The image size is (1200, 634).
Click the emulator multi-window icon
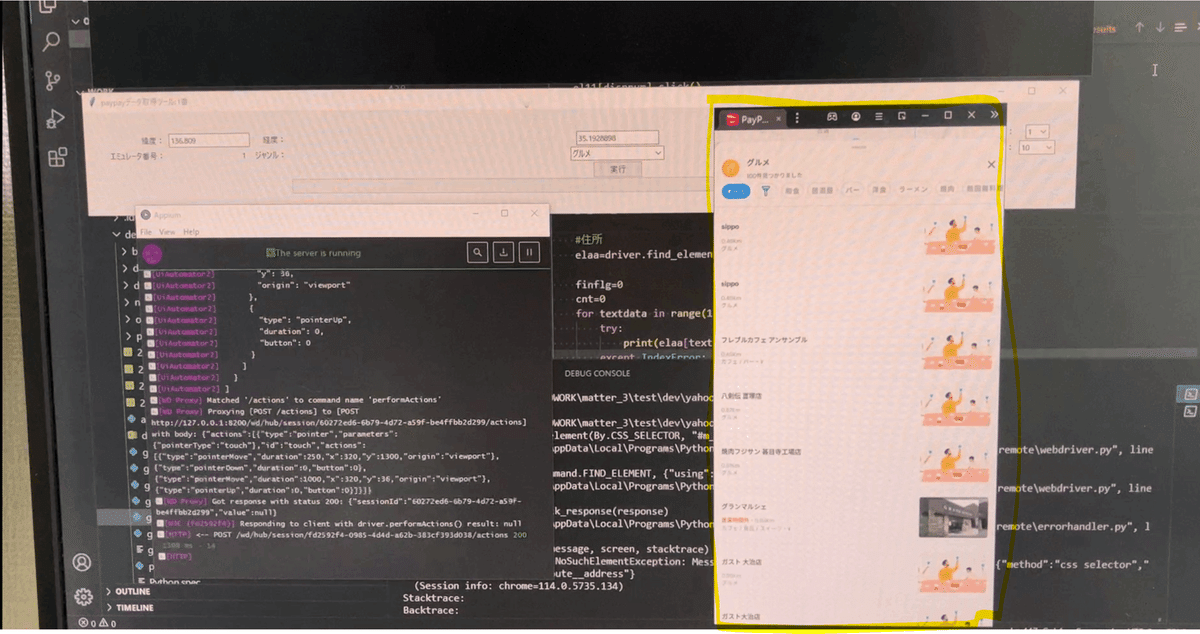[902, 116]
